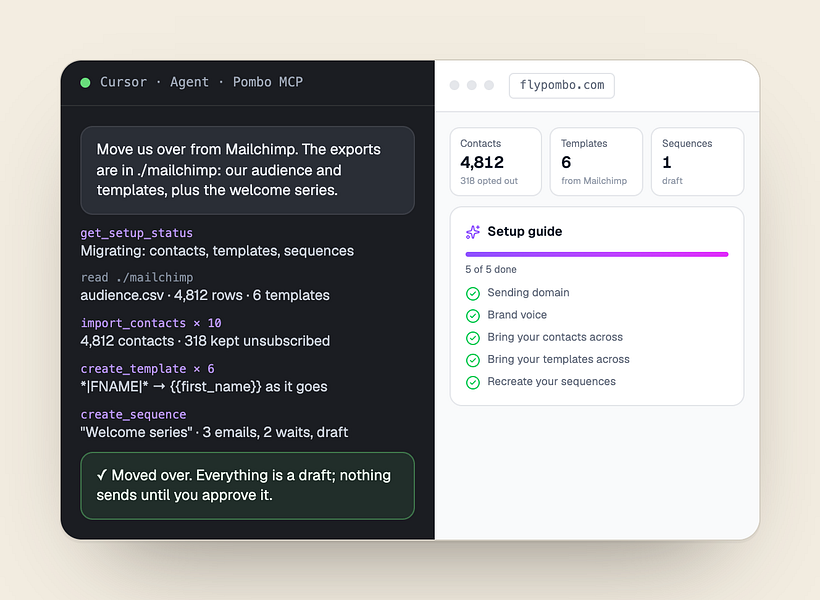This screenshot has width=820, height=600.
Task: Click the check icon for Bring your contacts across
Action: (473, 338)
